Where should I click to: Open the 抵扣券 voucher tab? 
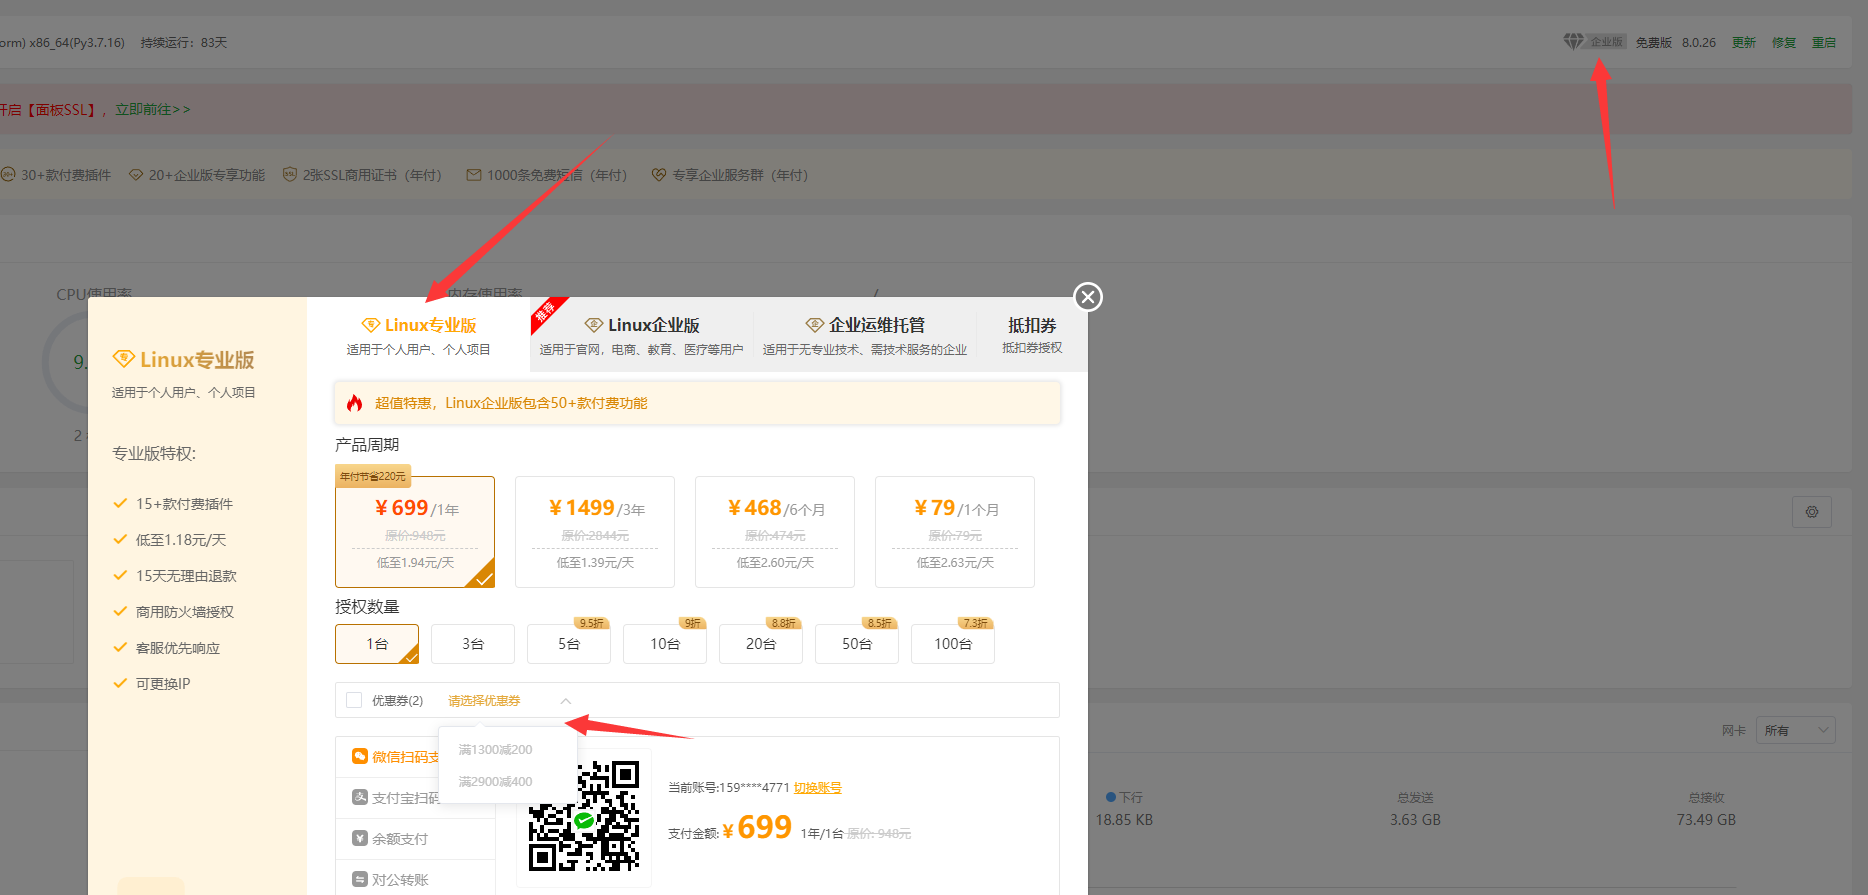pyautogui.click(x=1032, y=335)
